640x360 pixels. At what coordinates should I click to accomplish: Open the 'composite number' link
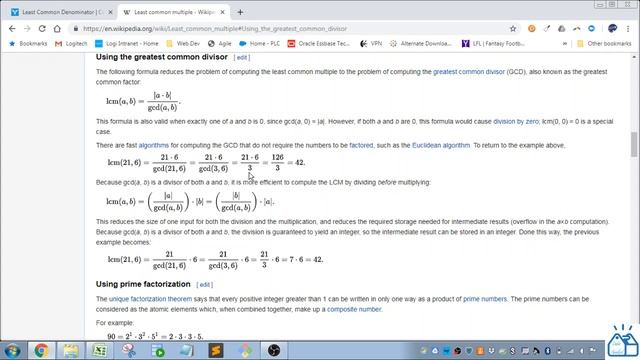354,309
